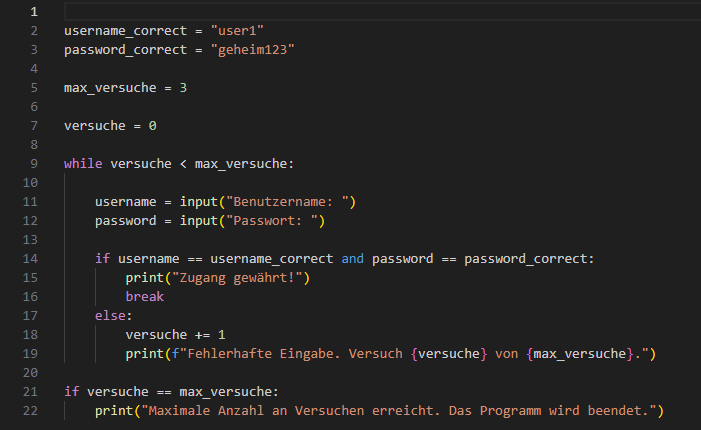Click the 'and' operator on line 14
The width and height of the screenshot is (701, 430).
pyautogui.click(x=352, y=258)
